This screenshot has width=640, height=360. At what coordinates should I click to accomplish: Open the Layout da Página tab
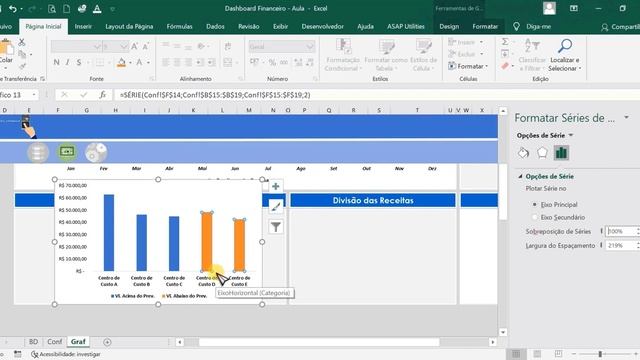(129, 27)
